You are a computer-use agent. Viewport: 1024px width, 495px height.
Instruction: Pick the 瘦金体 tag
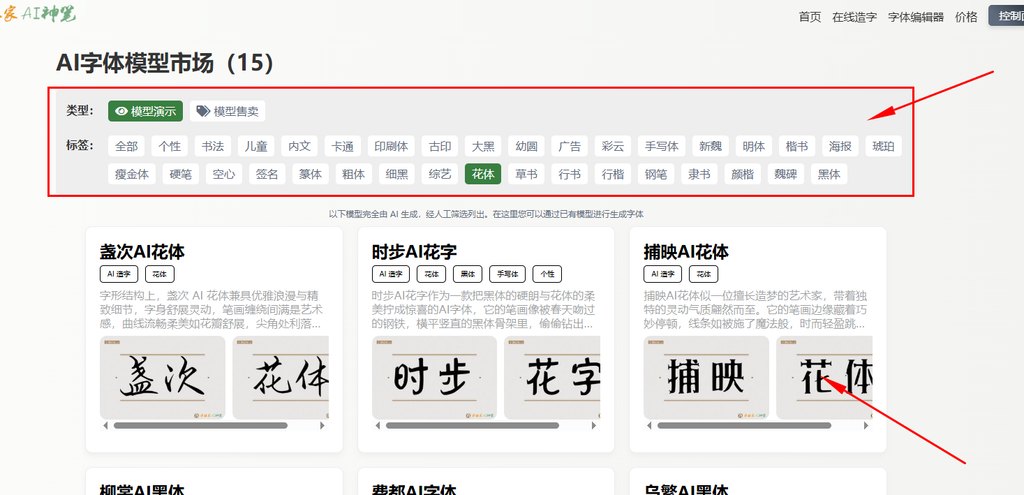[132, 174]
